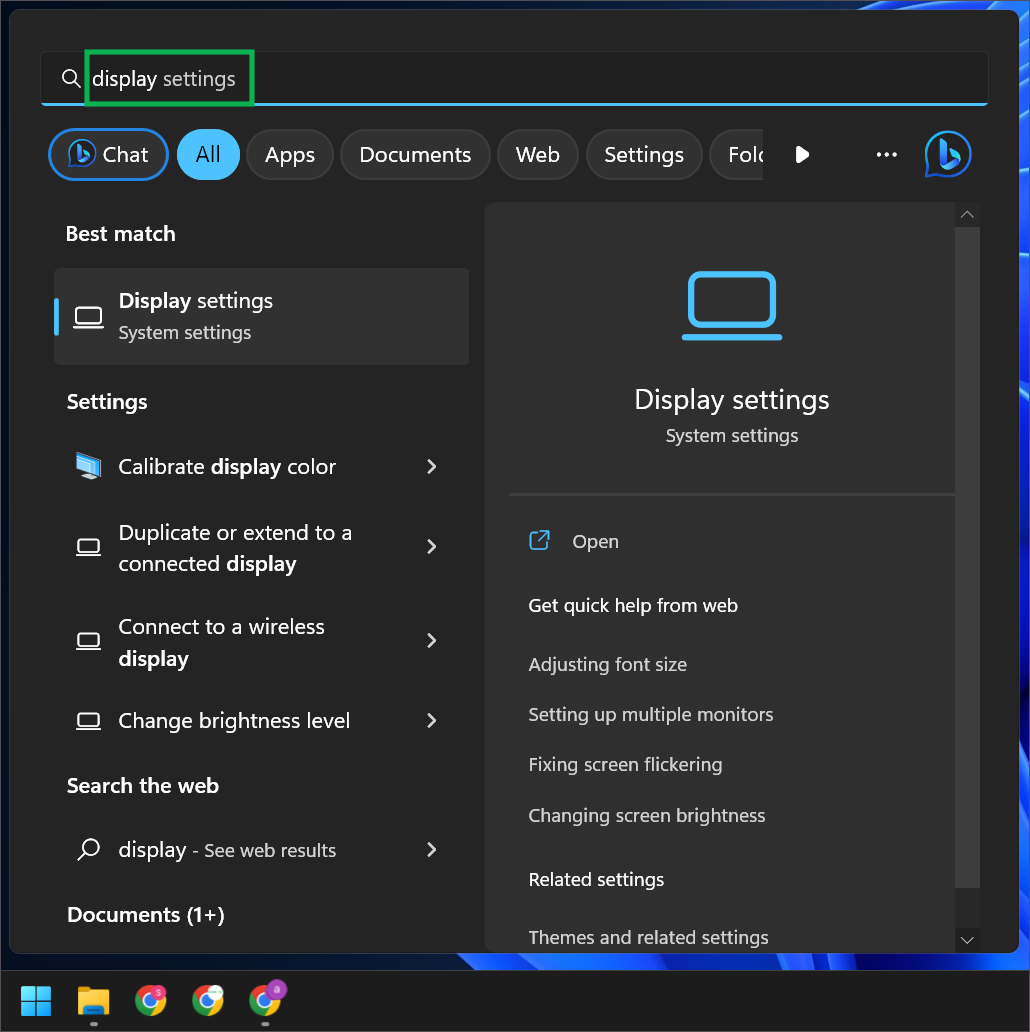
Task: Switch to the Documents filter tab
Action: 414,154
